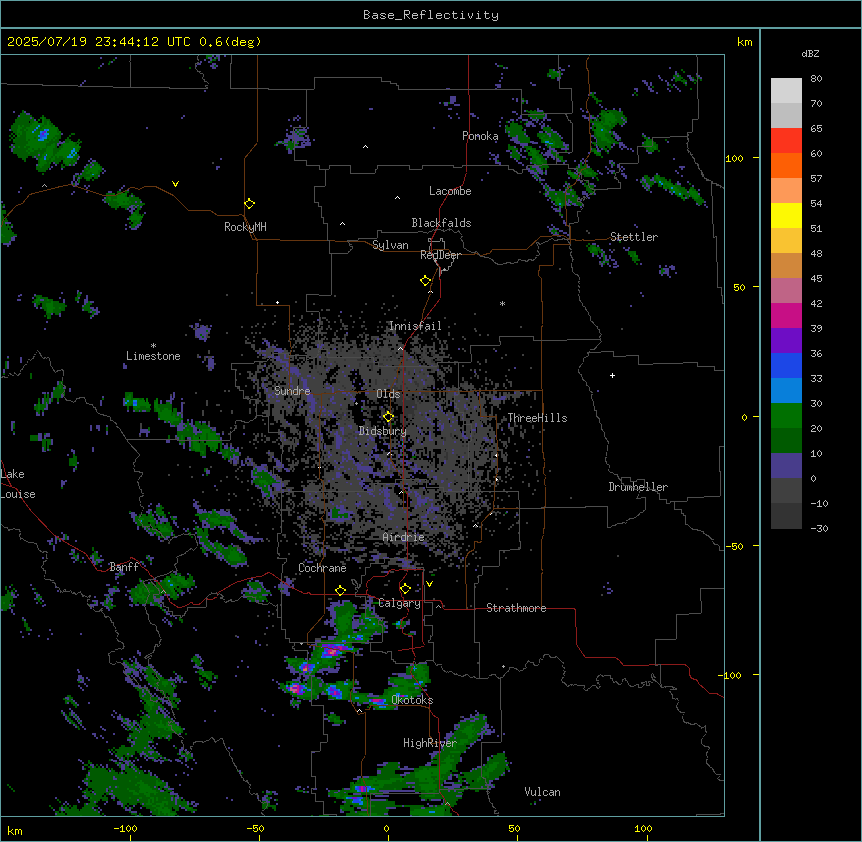The width and height of the screenshot is (862, 842).
Task: Click the yellow diamond marker below Cochrane
Action: (x=340, y=590)
